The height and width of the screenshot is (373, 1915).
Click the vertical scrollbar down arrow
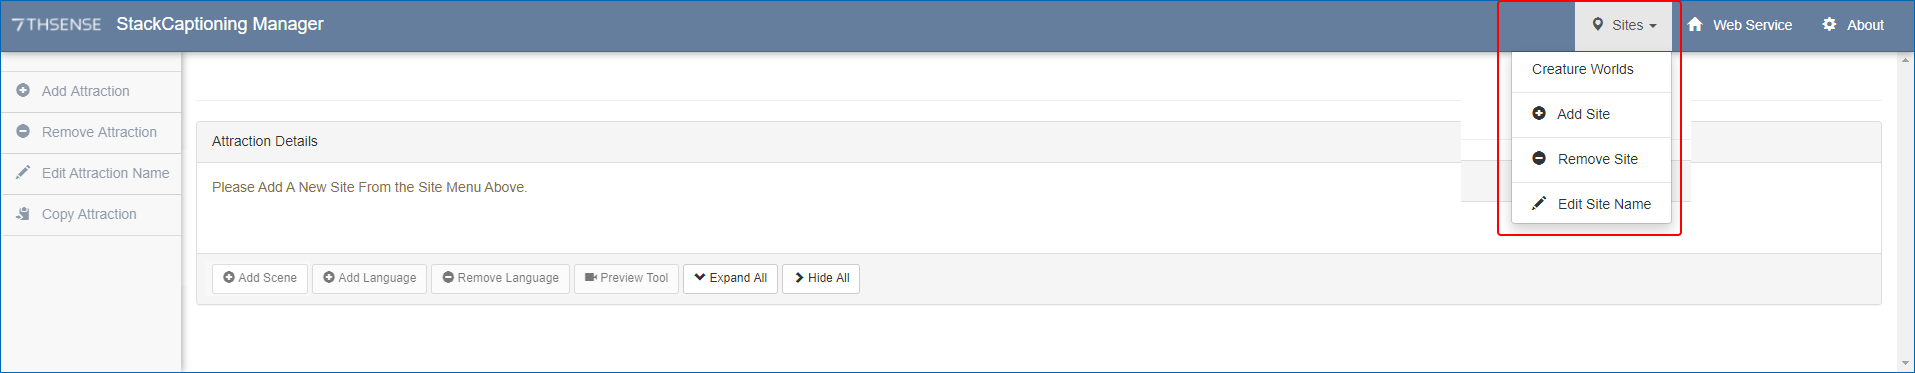(1905, 363)
